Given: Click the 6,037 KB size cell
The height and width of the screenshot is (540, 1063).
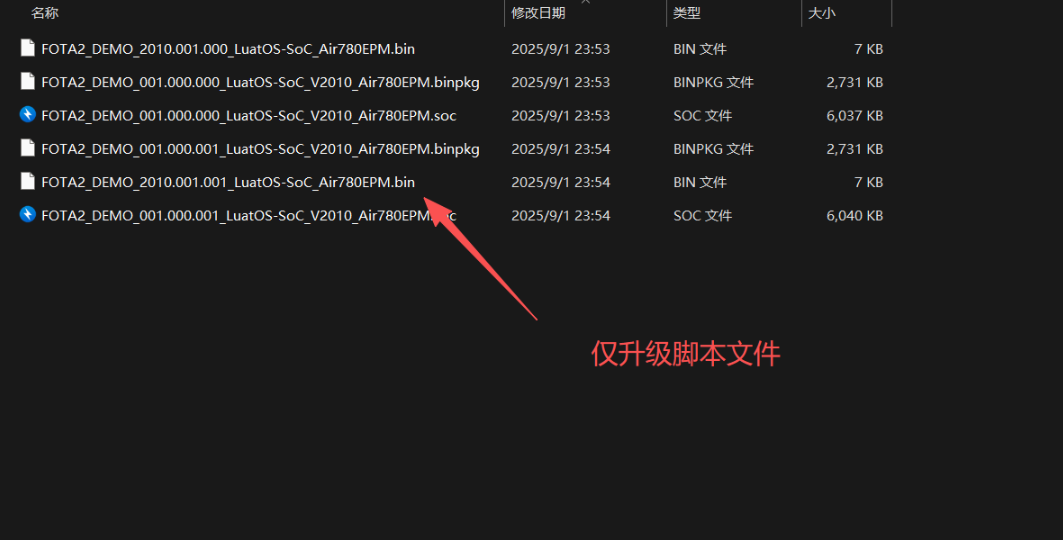Looking at the screenshot, I should 855,116.
